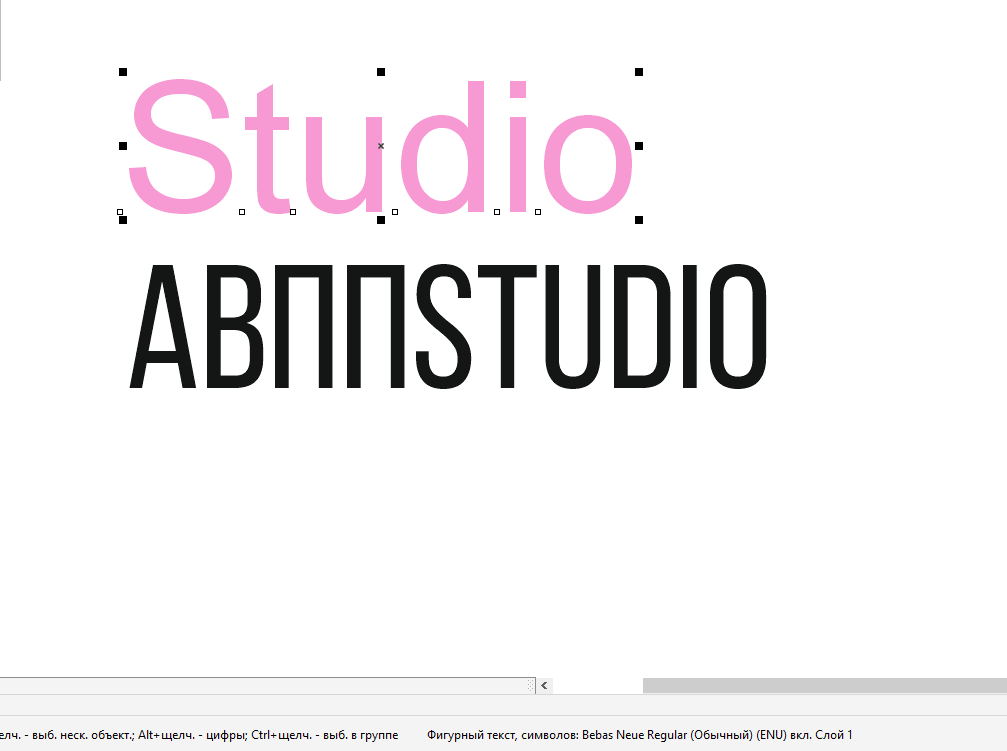
Task: Click the horizontal scrollbar thumb
Action: coord(825,685)
